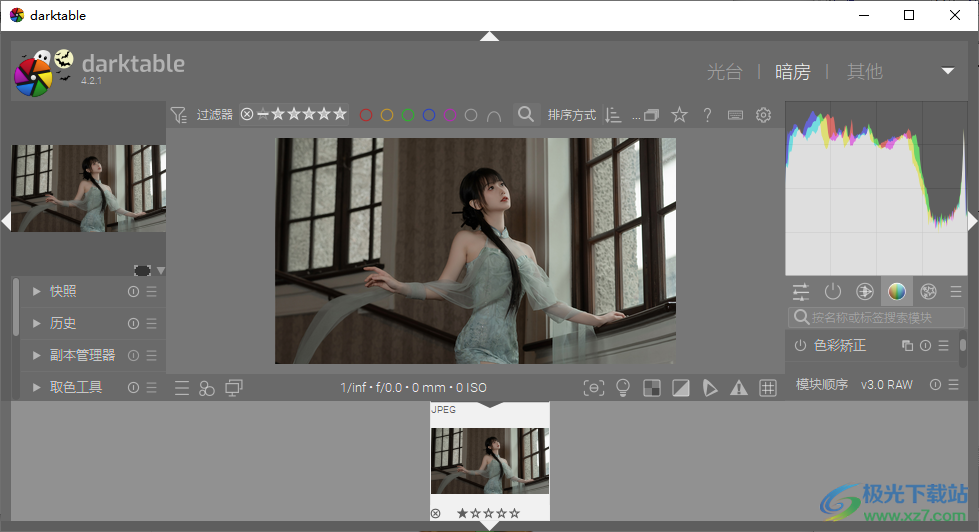Click multiple instances icon of 色彩矫正
The image size is (979, 532).
point(907,345)
